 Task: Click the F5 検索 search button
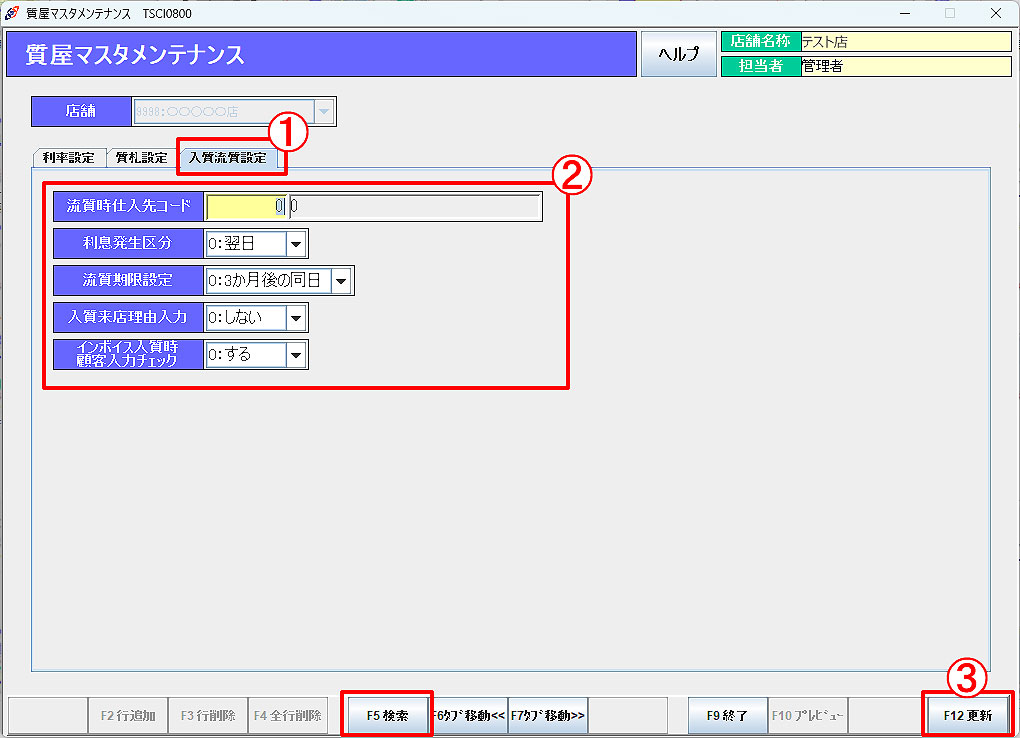click(388, 715)
